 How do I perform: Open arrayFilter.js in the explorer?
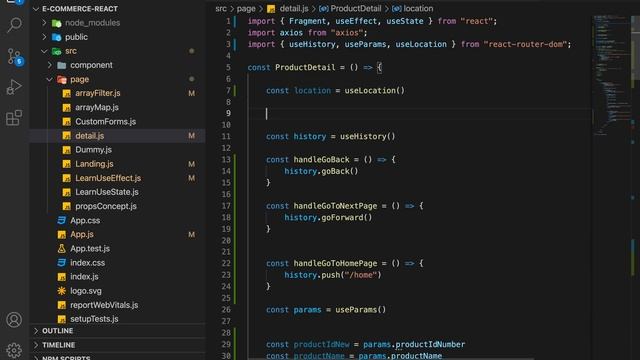98,93
